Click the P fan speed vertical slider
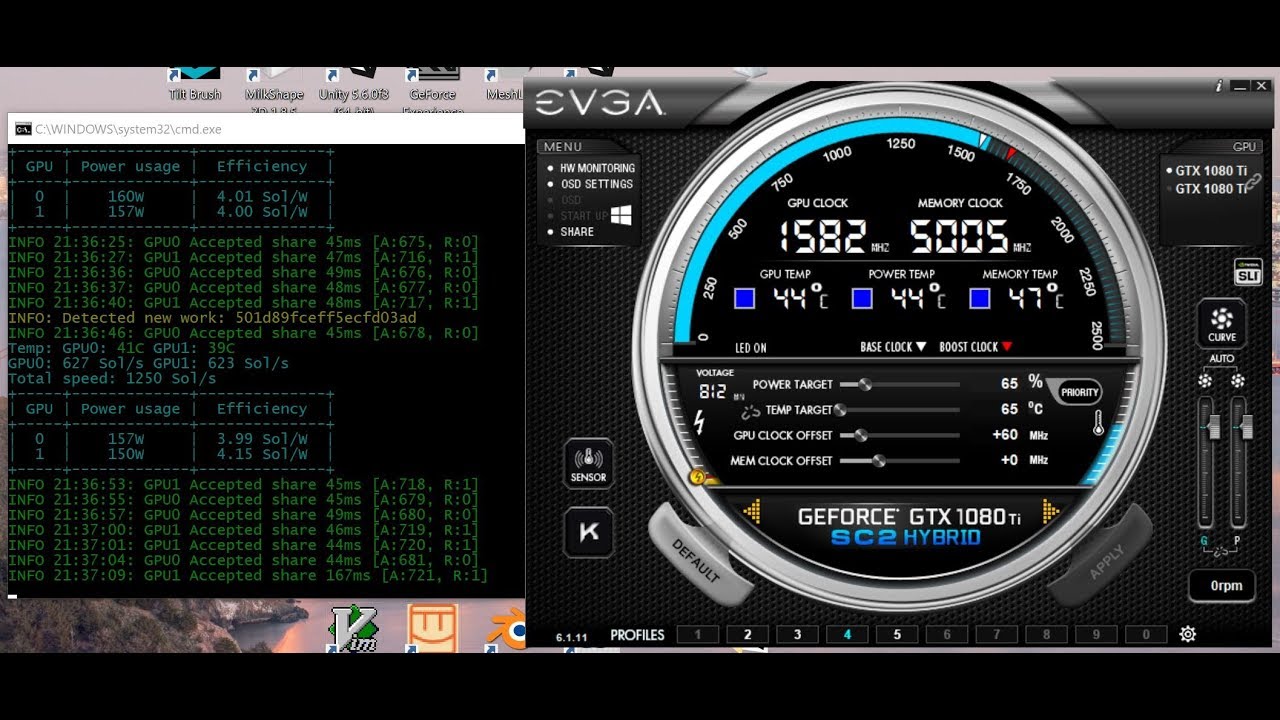This screenshot has width=1280, height=720. click(1238, 462)
